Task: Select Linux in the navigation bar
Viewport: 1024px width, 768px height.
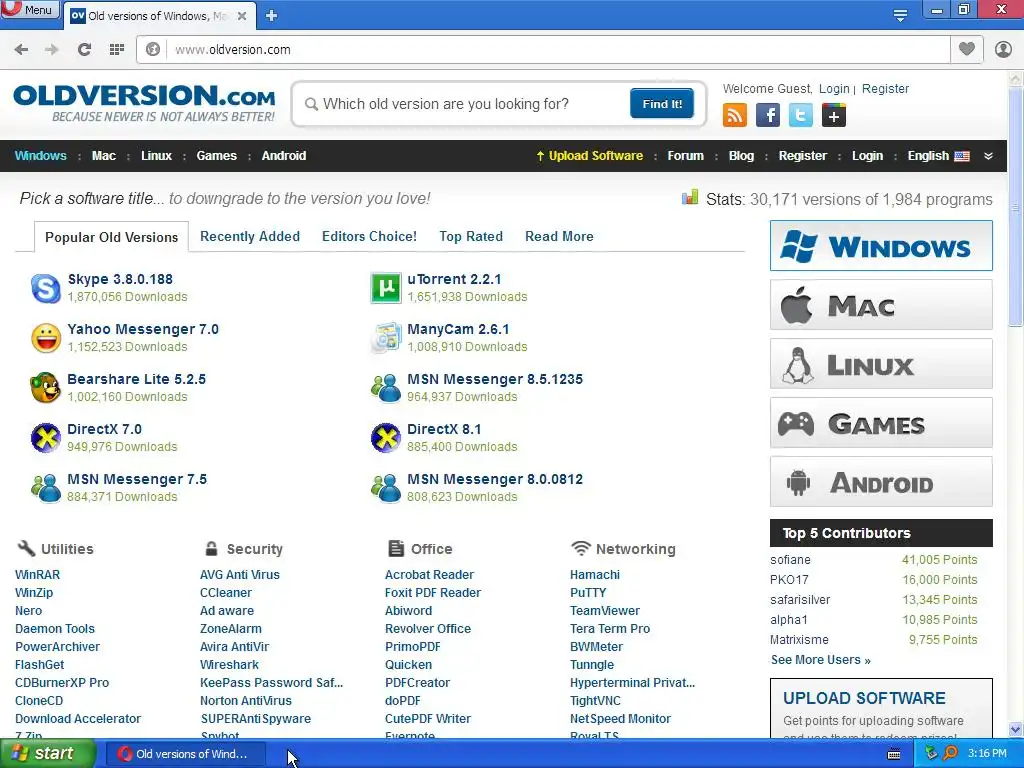Action: [x=156, y=156]
